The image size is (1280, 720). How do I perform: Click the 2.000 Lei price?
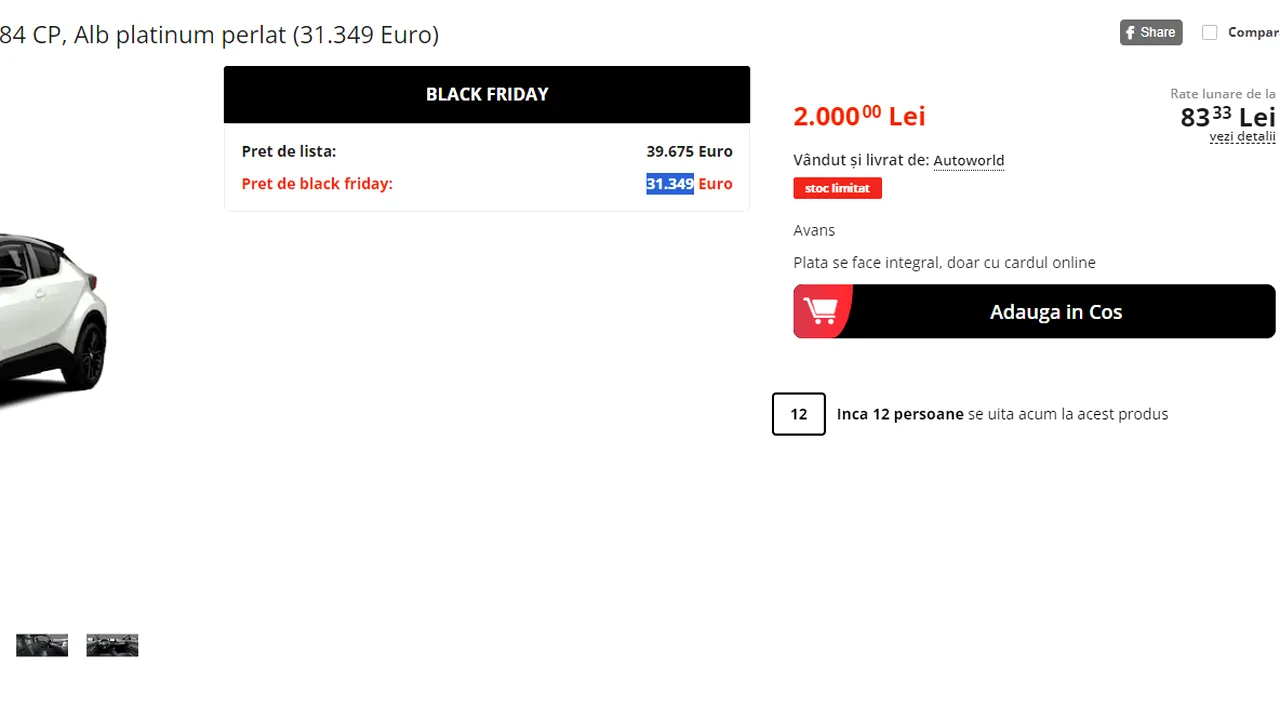pyautogui.click(x=859, y=116)
